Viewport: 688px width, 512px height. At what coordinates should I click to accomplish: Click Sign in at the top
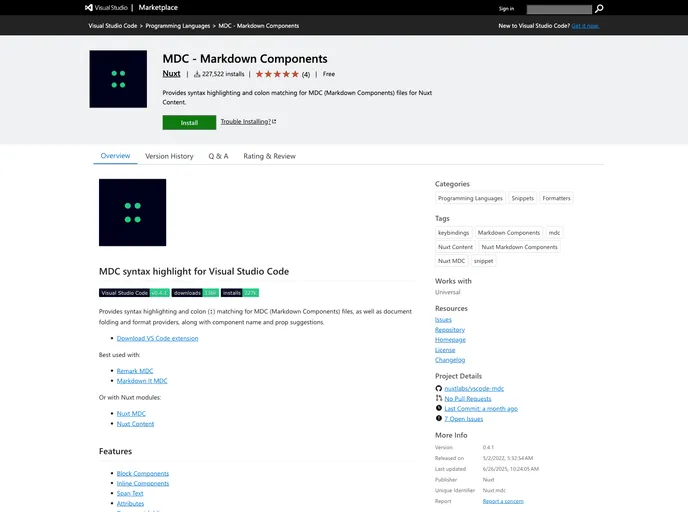click(506, 9)
